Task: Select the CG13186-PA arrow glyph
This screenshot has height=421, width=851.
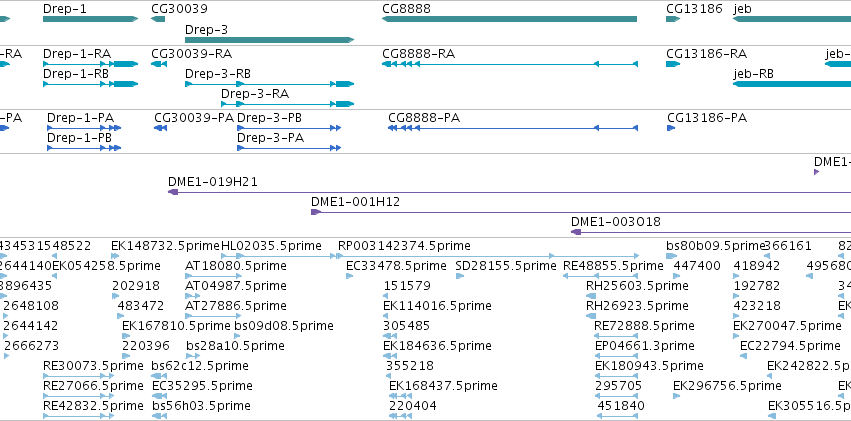Action: click(x=671, y=128)
